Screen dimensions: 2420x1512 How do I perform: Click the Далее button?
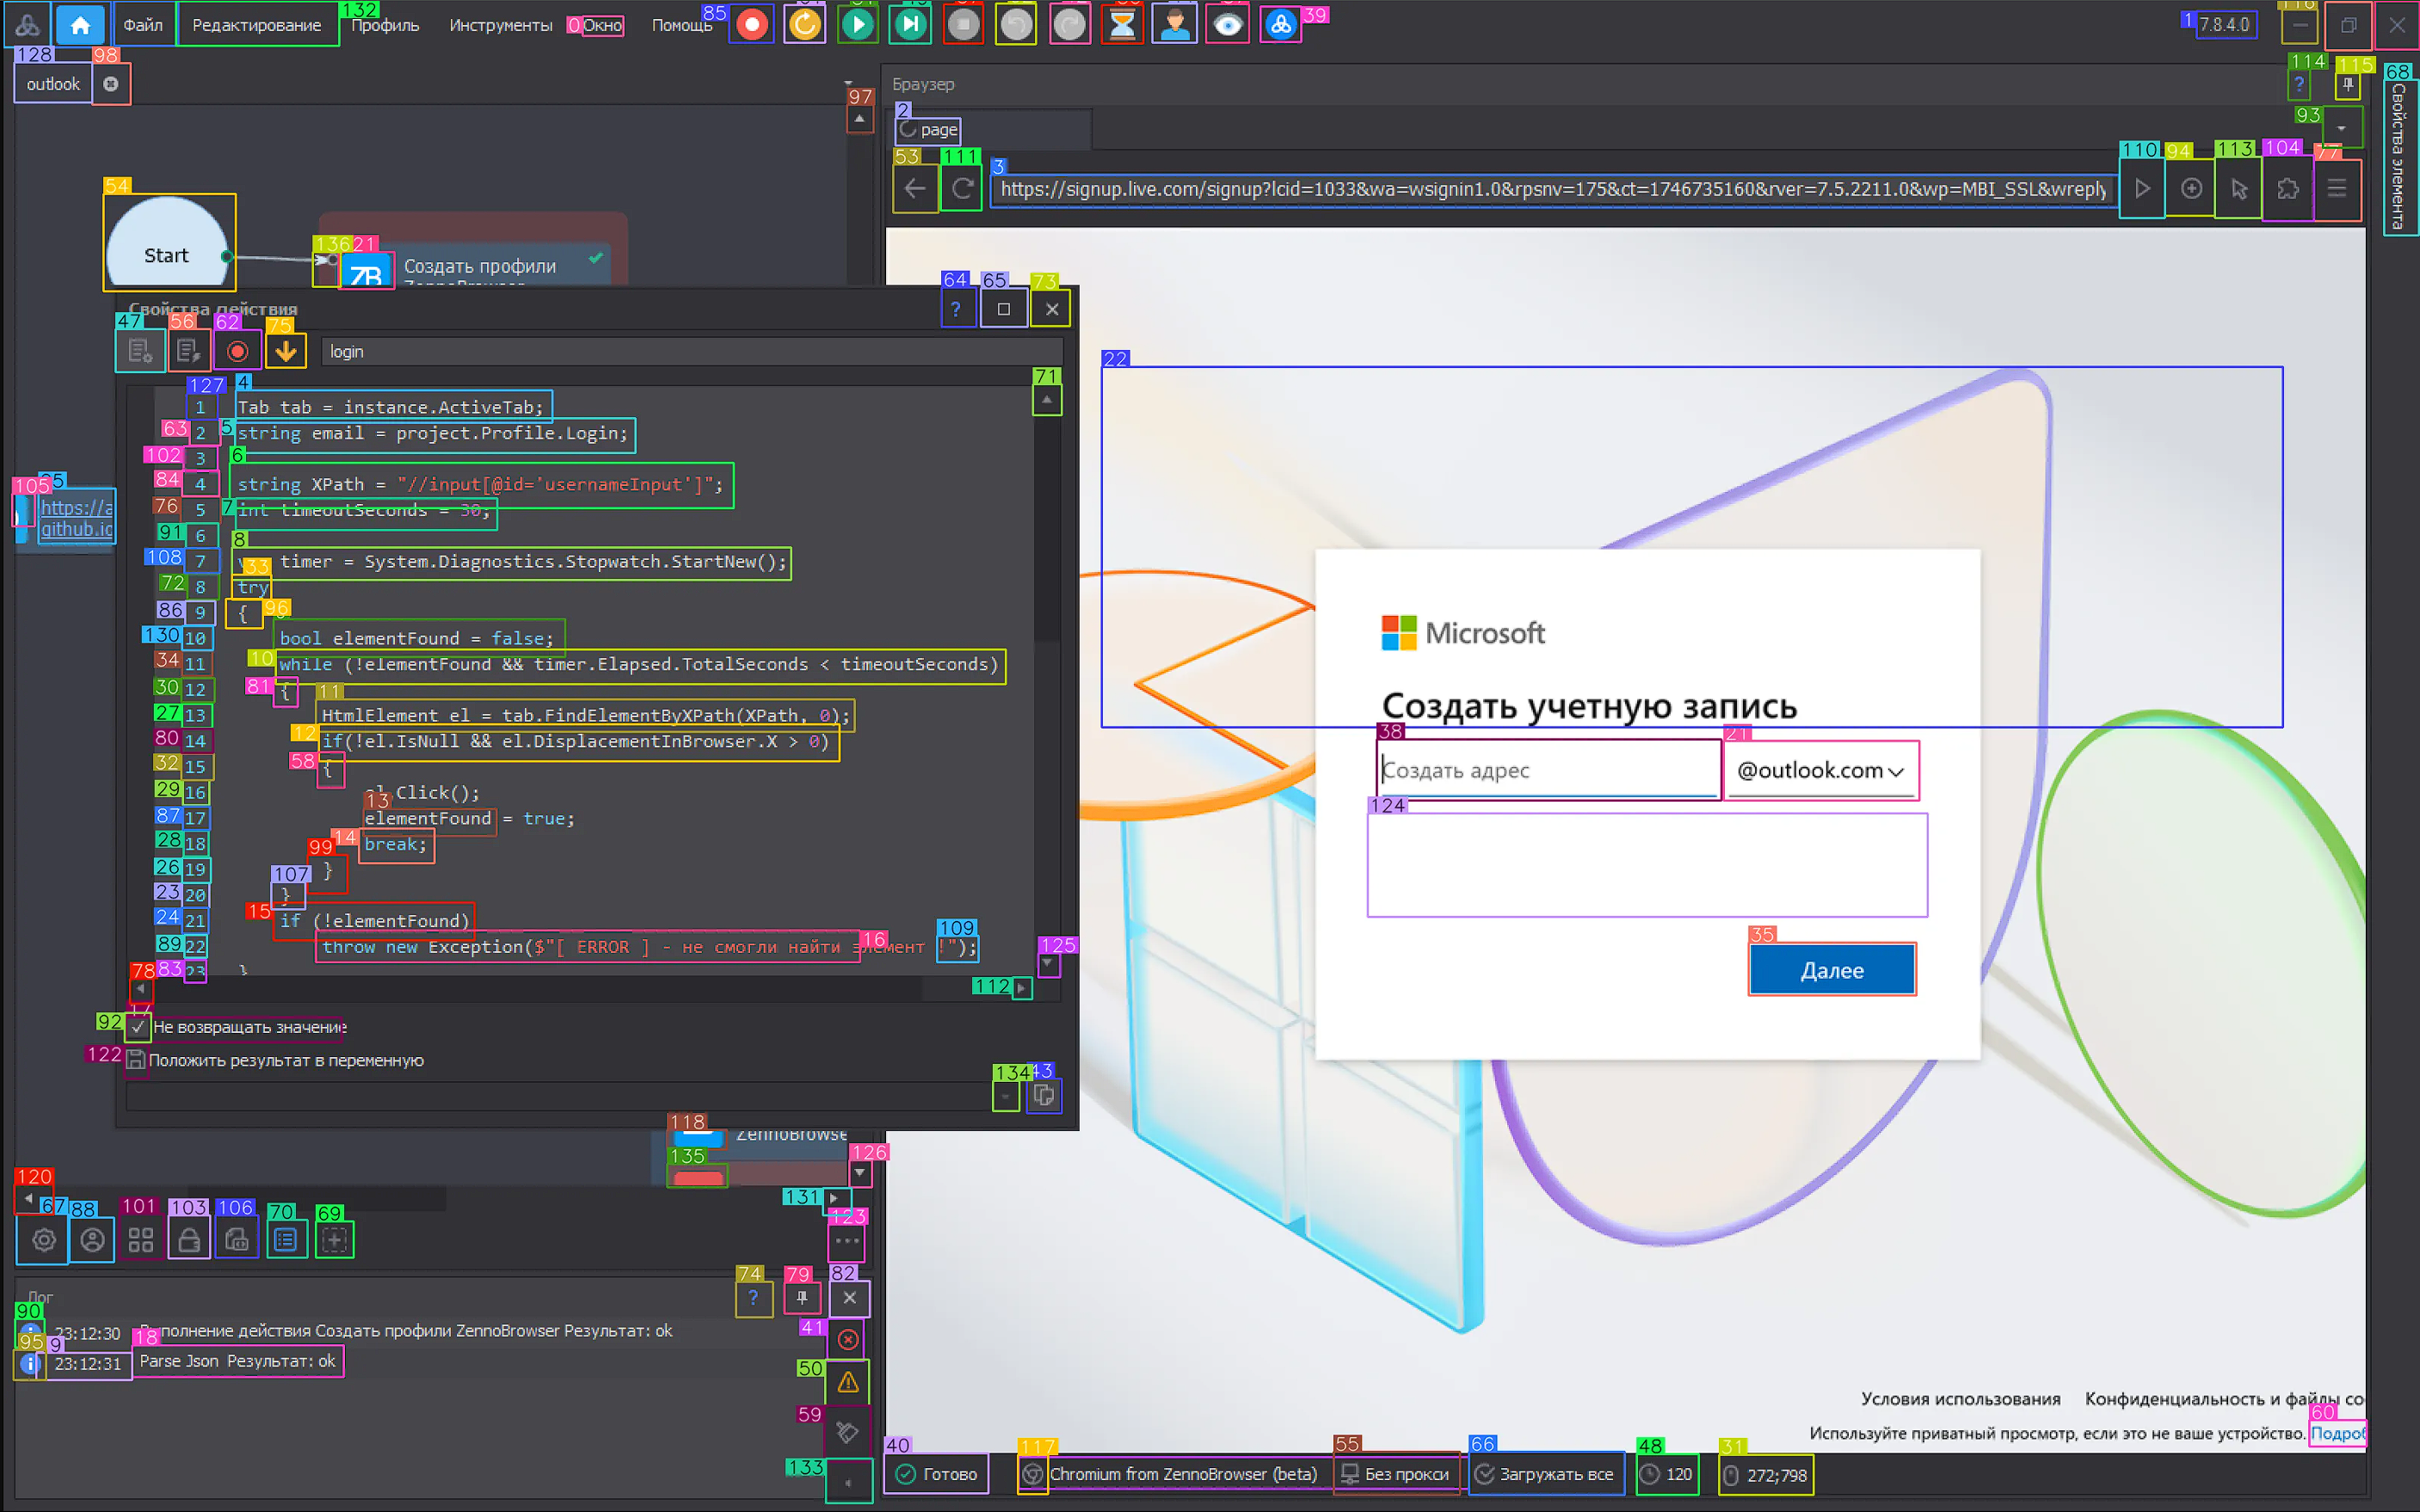click(1831, 970)
